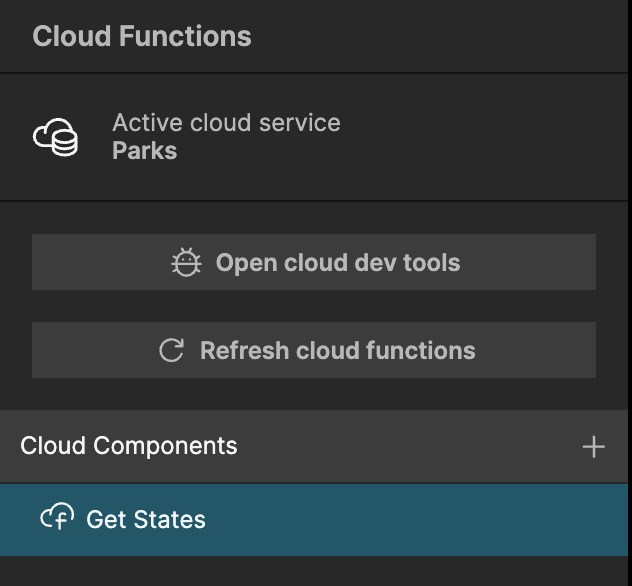632x586 pixels.
Task: Select the Parks cloud service name
Action: click(145, 151)
